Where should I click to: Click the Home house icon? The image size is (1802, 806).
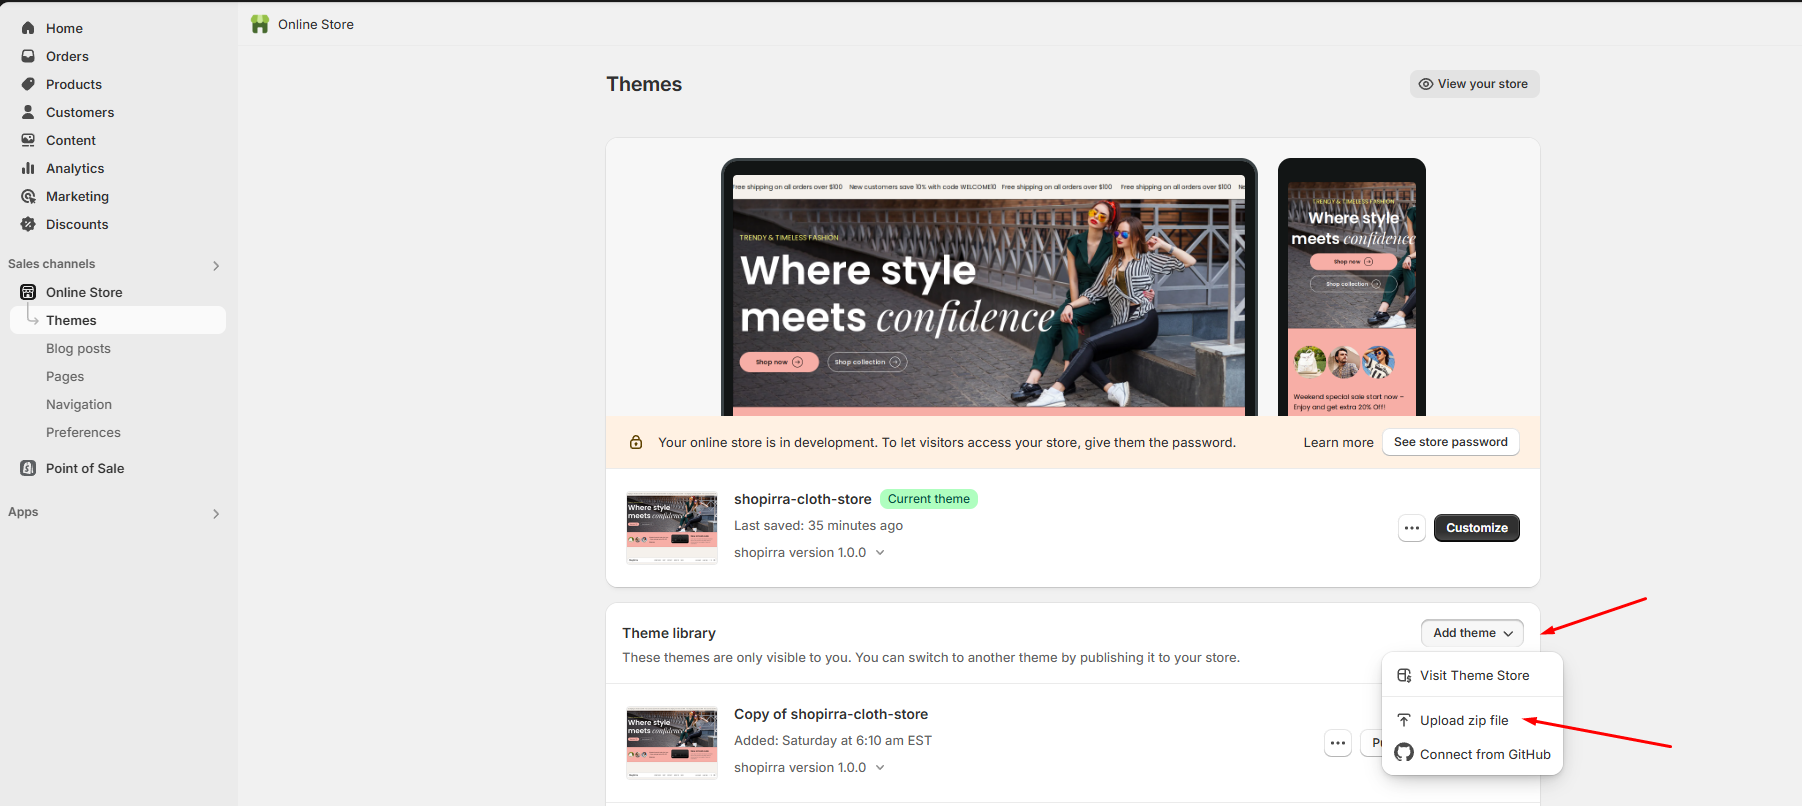point(28,28)
